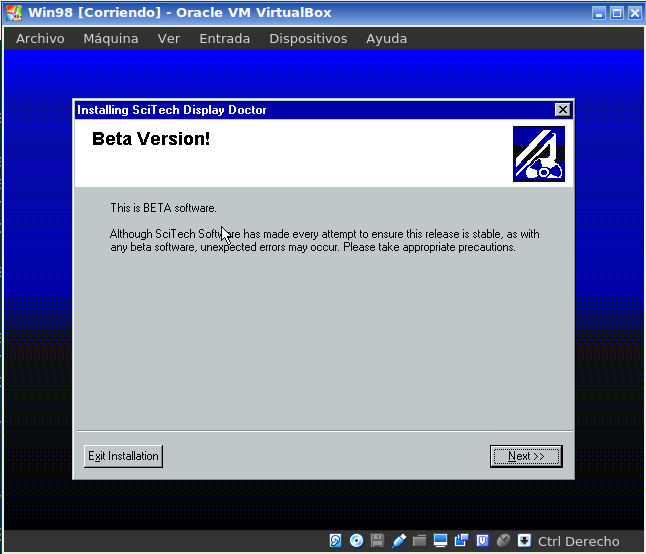Image resolution: width=646 pixels, height=554 pixels.
Task: Close the SciTech Display Doctor installer
Action: click(562, 110)
